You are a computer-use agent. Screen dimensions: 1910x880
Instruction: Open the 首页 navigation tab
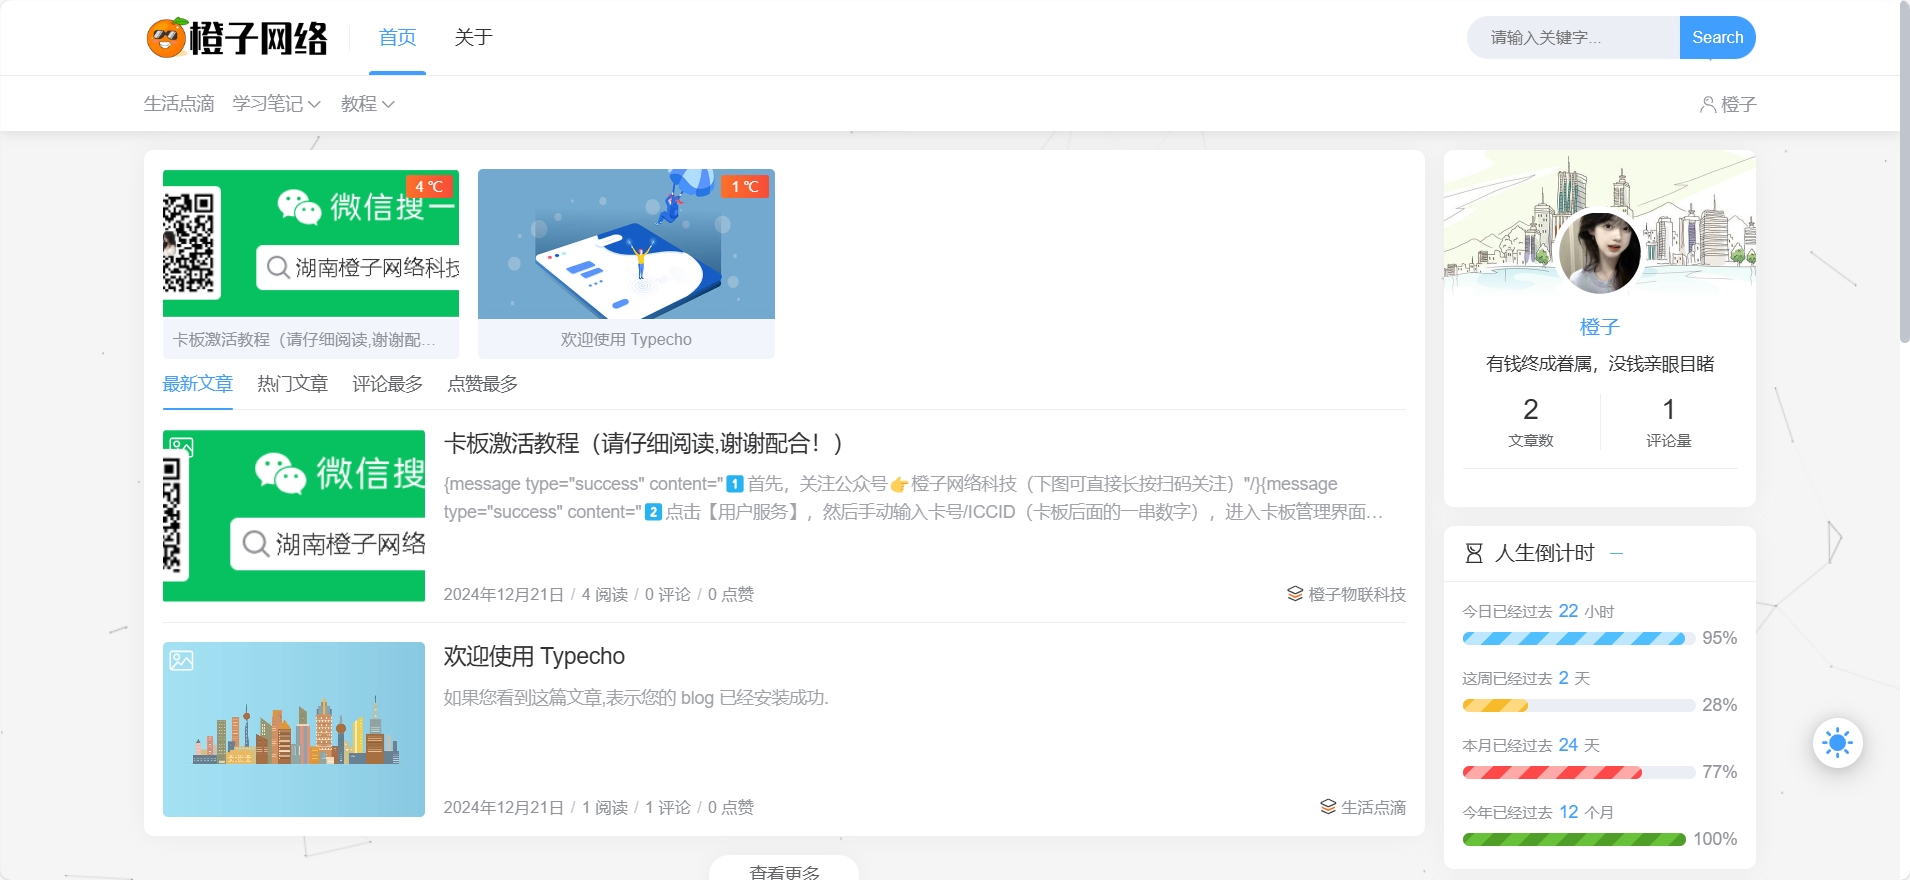(x=397, y=37)
